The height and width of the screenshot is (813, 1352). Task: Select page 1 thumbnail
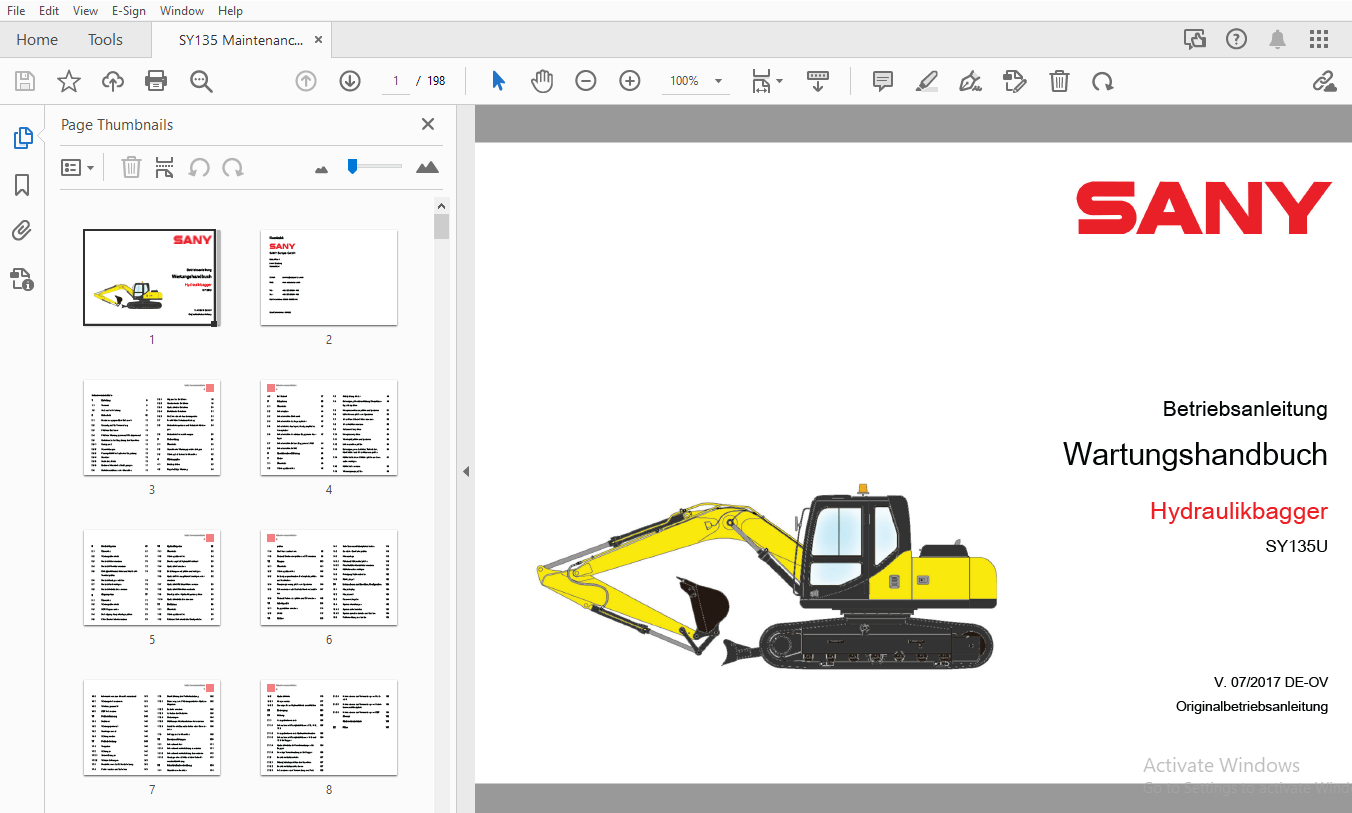coord(151,277)
